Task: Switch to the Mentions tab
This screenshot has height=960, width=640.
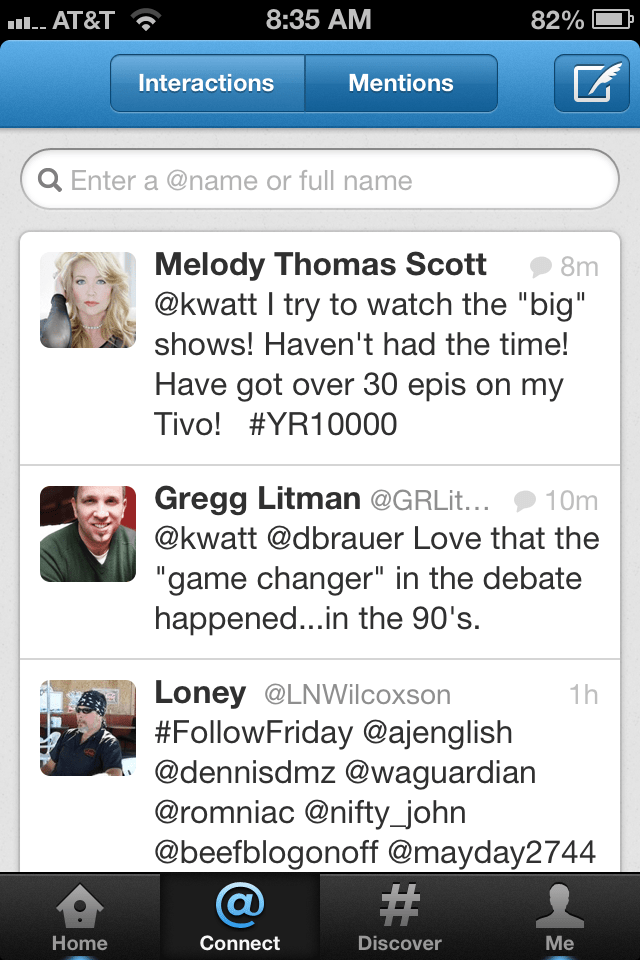Action: point(399,84)
